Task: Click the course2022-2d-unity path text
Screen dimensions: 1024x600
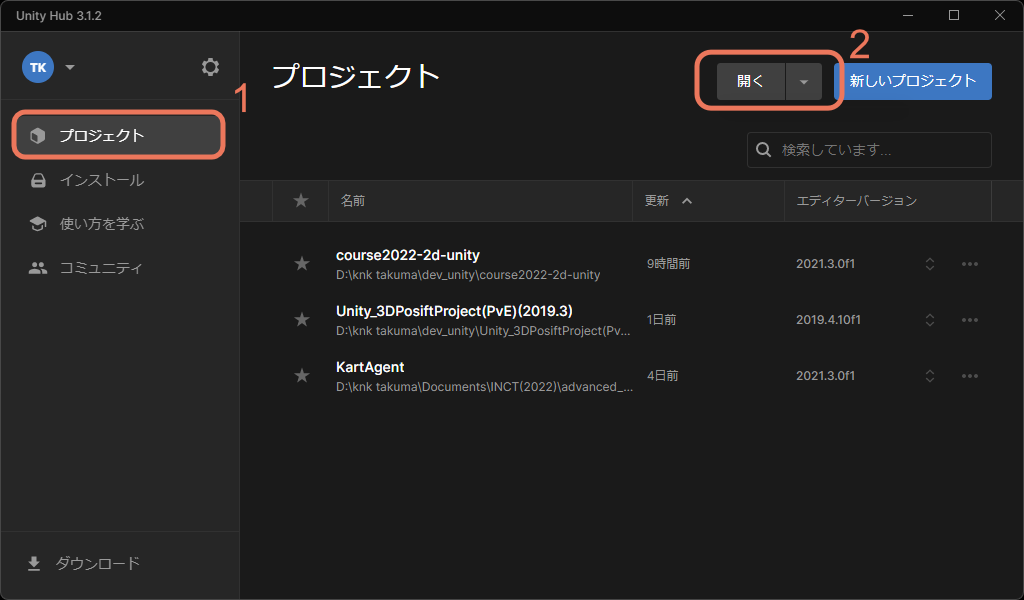Action: pyautogui.click(x=468, y=275)
